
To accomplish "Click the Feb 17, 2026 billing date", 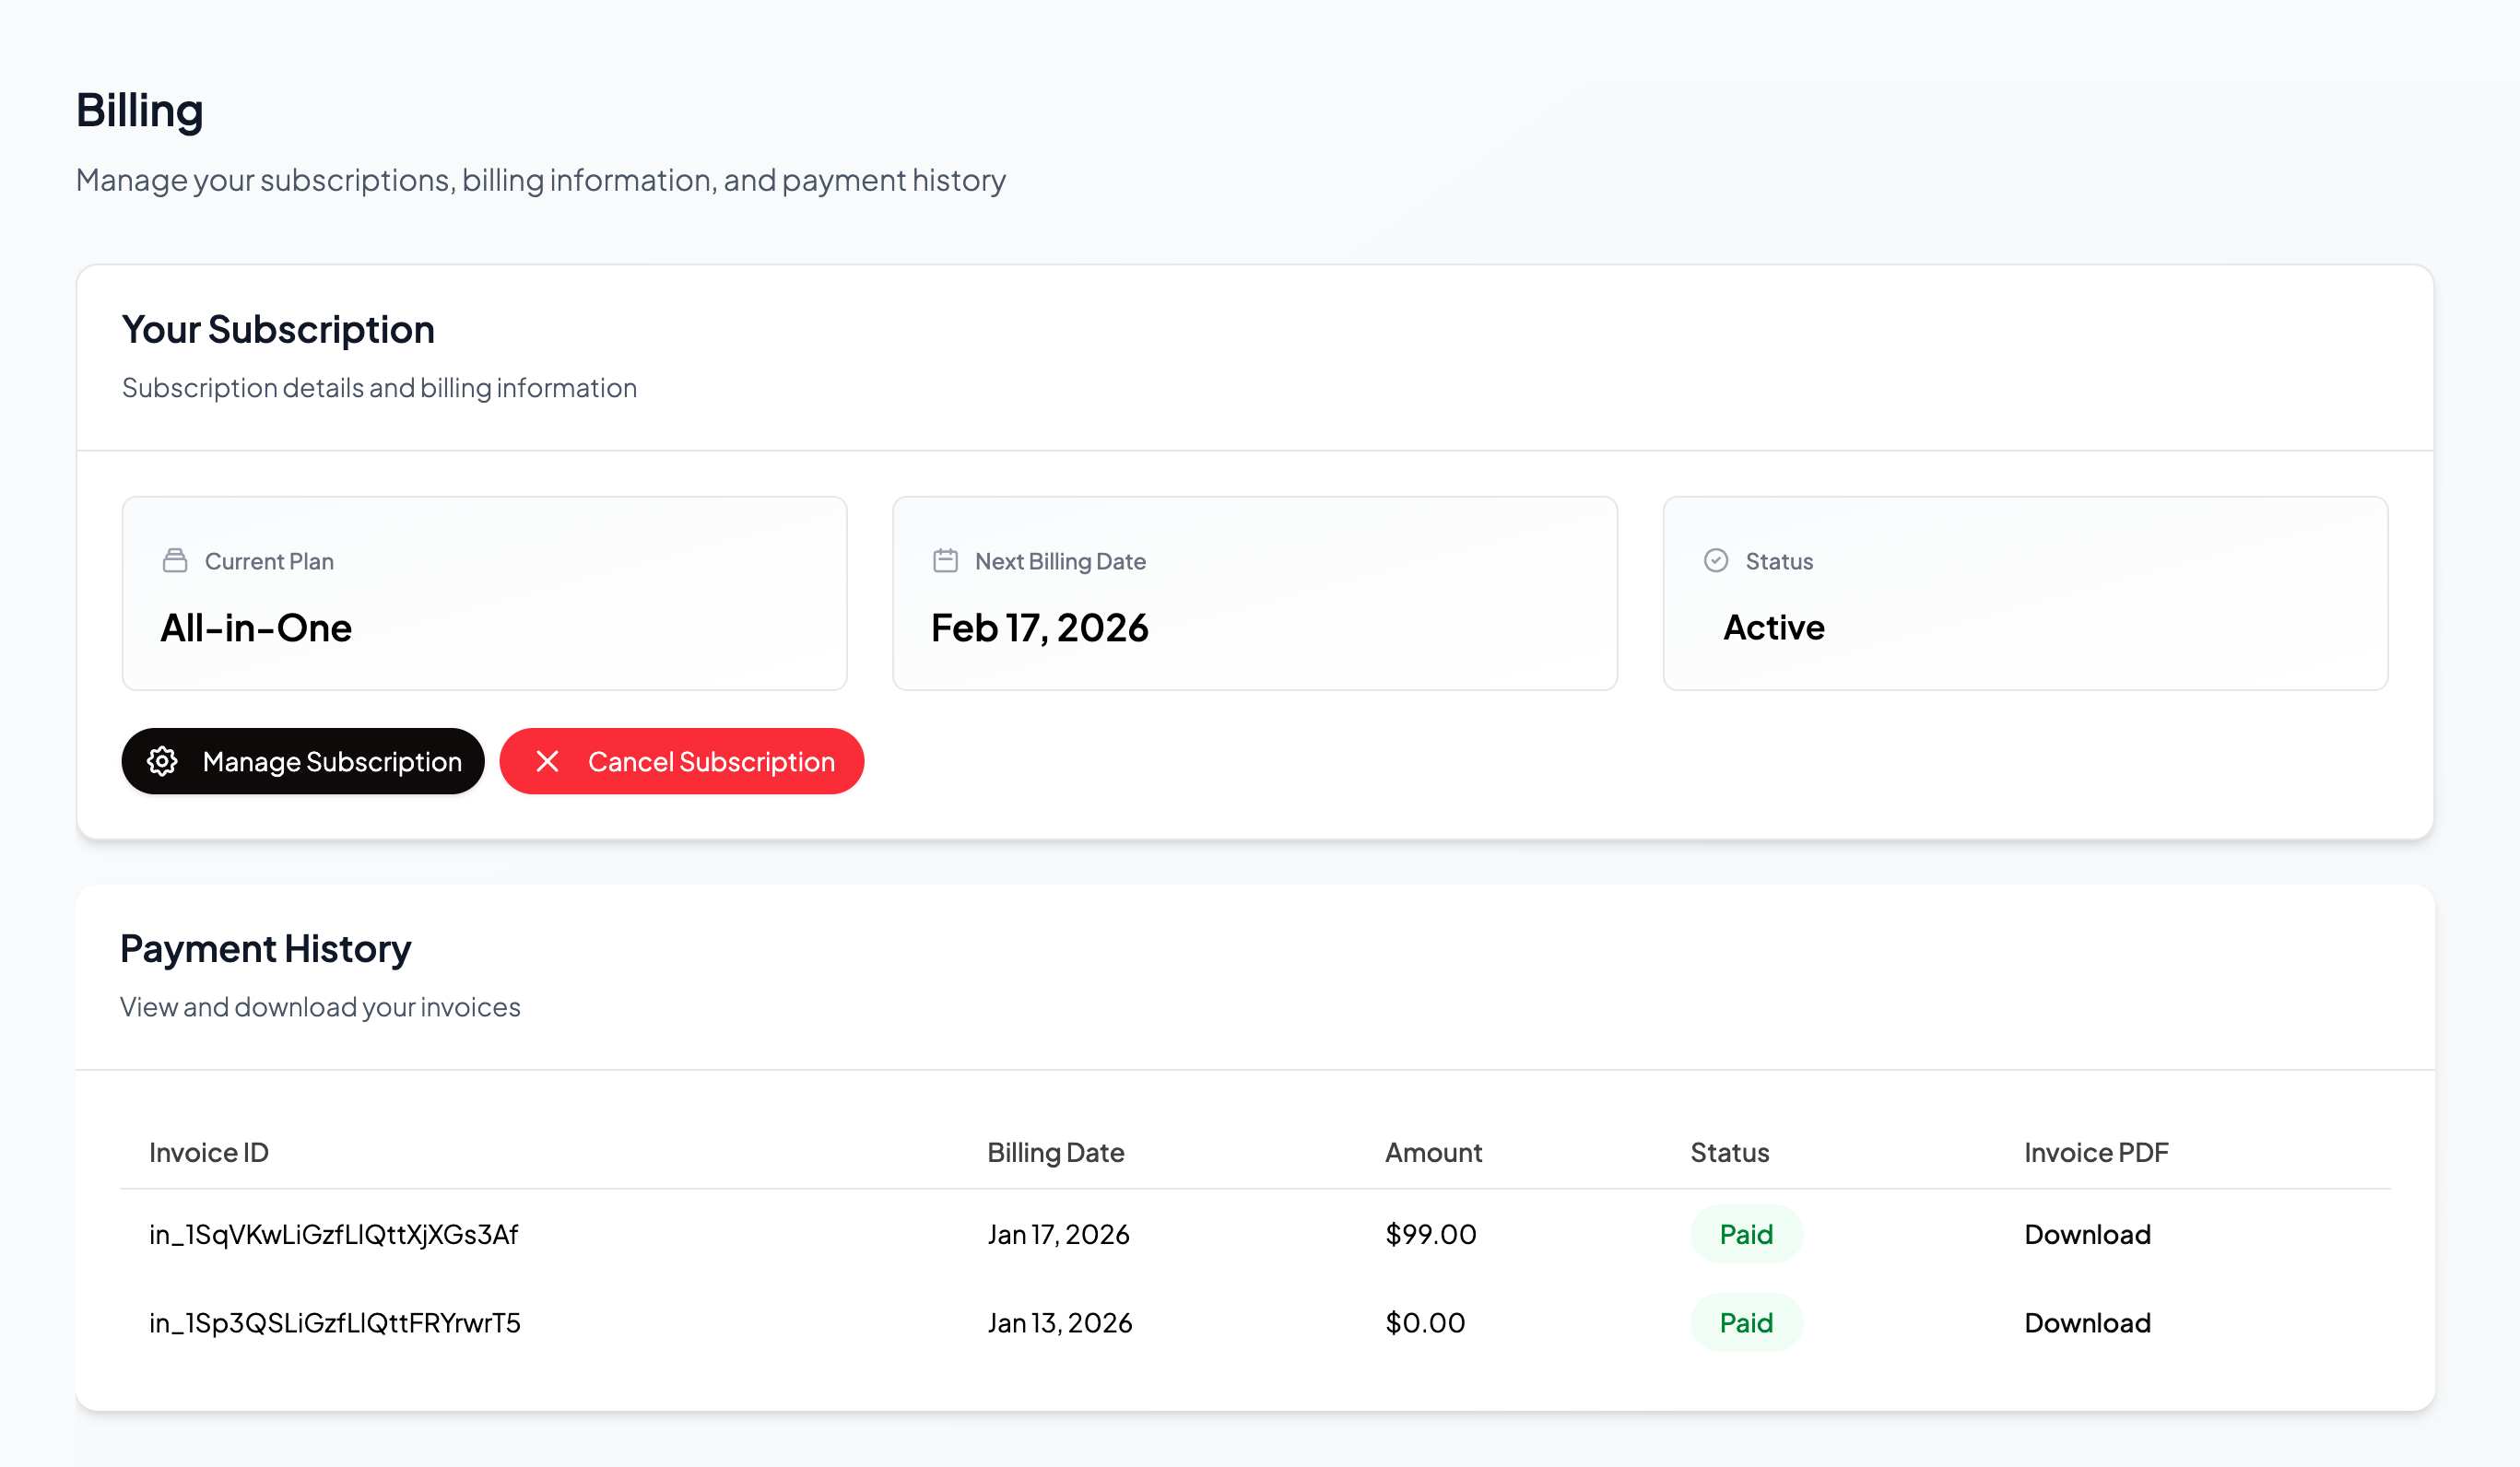I will click(1039, 628).
